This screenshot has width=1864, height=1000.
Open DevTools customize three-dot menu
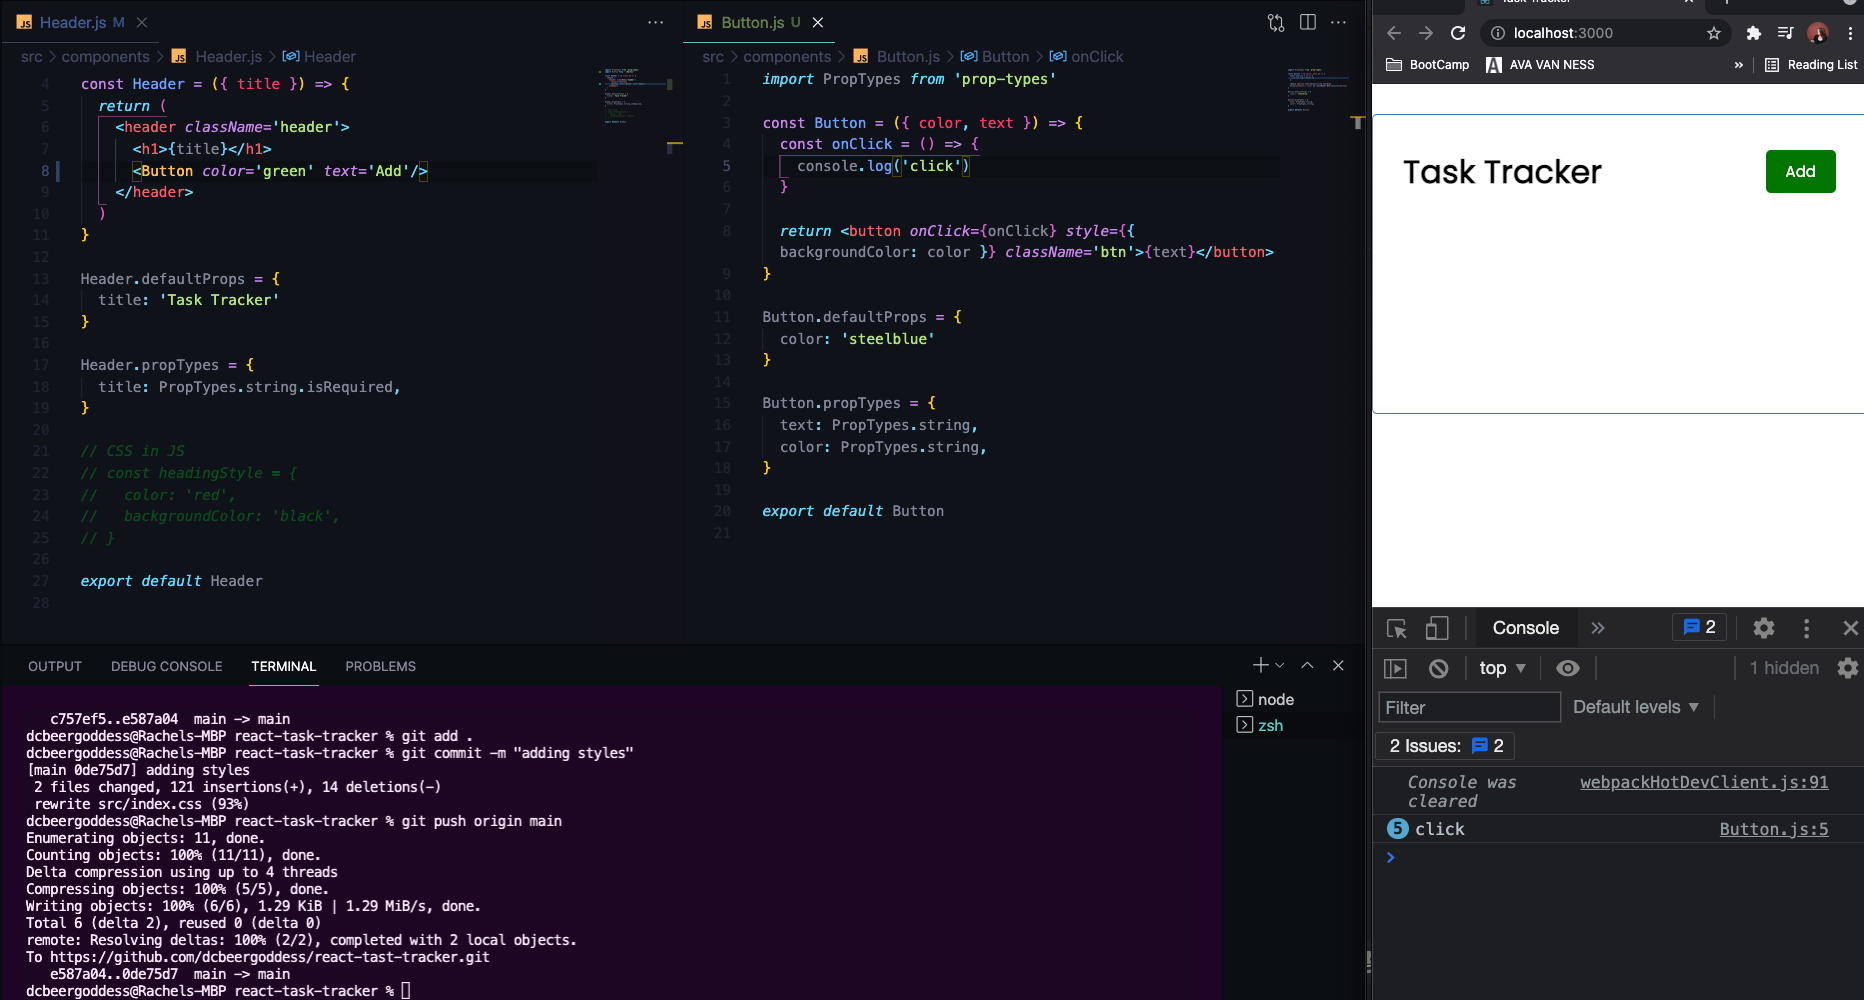click(1806, 628)
